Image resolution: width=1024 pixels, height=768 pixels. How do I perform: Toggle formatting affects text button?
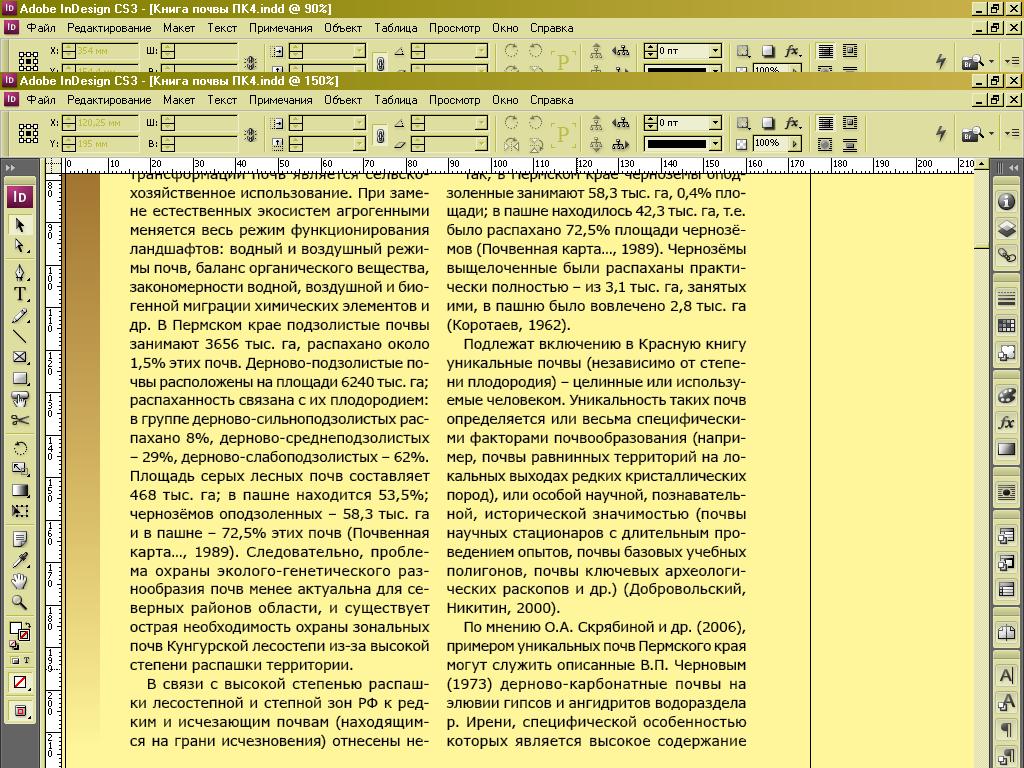[26, 660]
